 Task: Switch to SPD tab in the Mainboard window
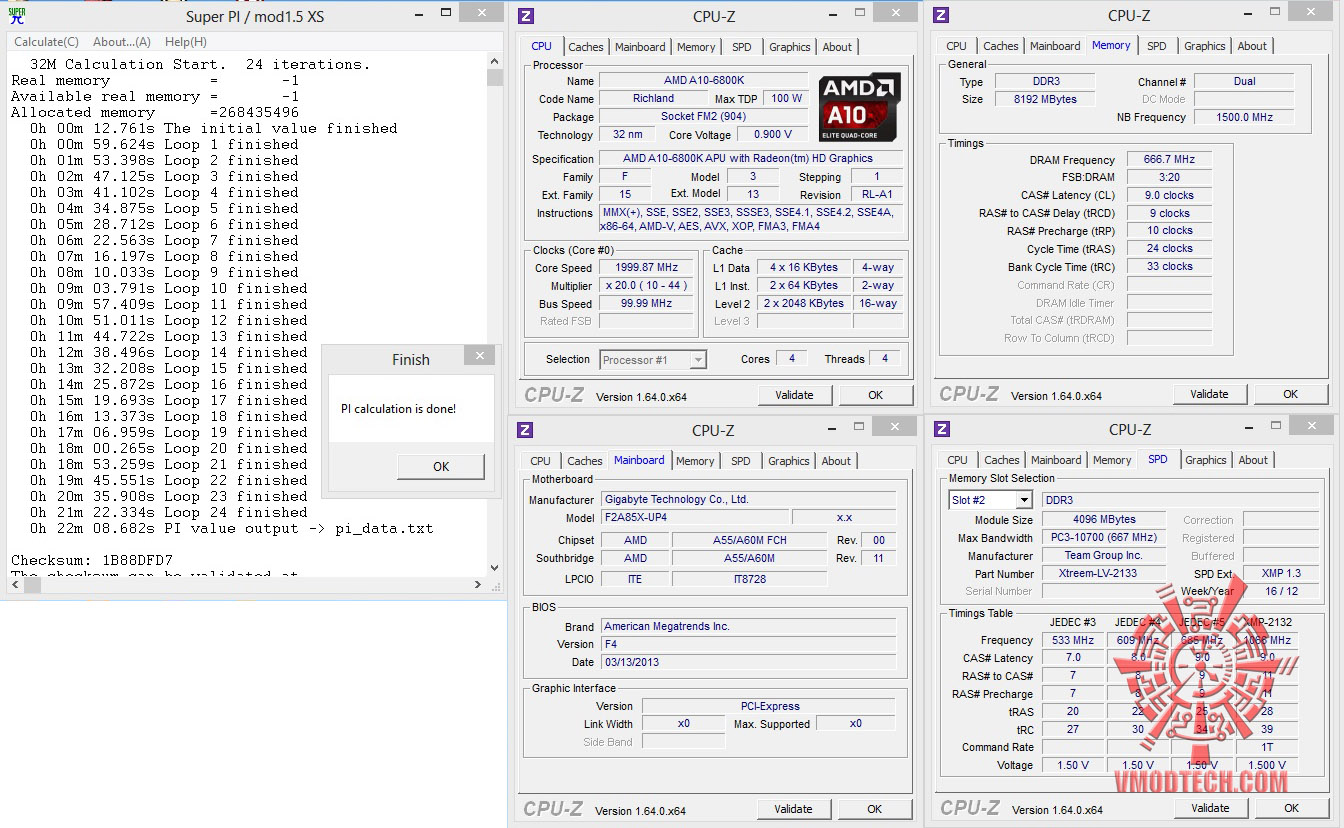click(x=740, y=461)
